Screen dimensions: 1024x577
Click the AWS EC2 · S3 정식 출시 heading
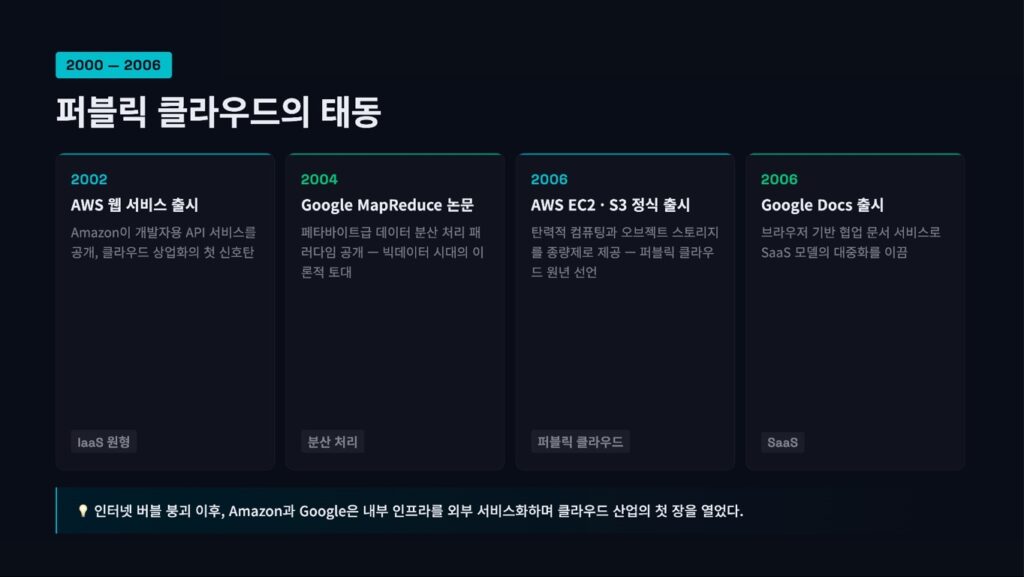click(x=610, y=205)
